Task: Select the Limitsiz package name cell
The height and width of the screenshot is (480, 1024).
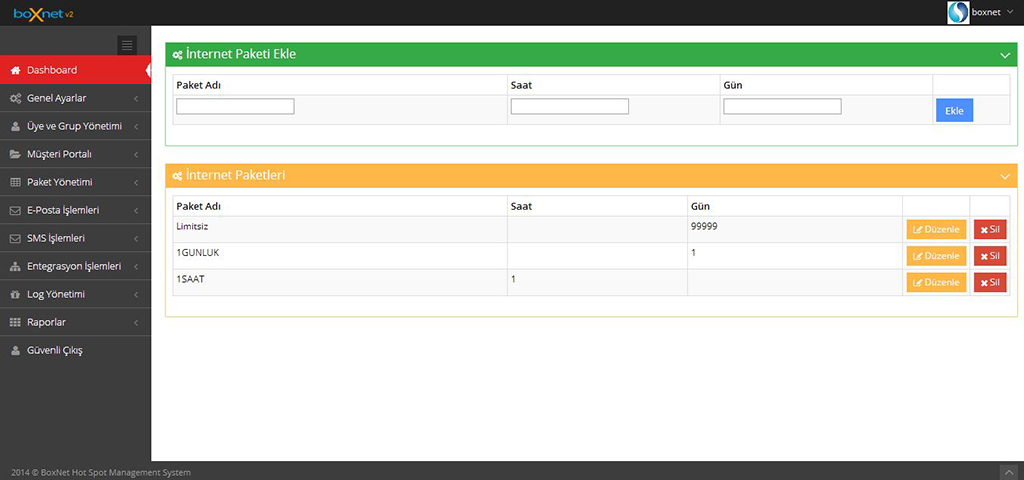Action: coord(340,229)
